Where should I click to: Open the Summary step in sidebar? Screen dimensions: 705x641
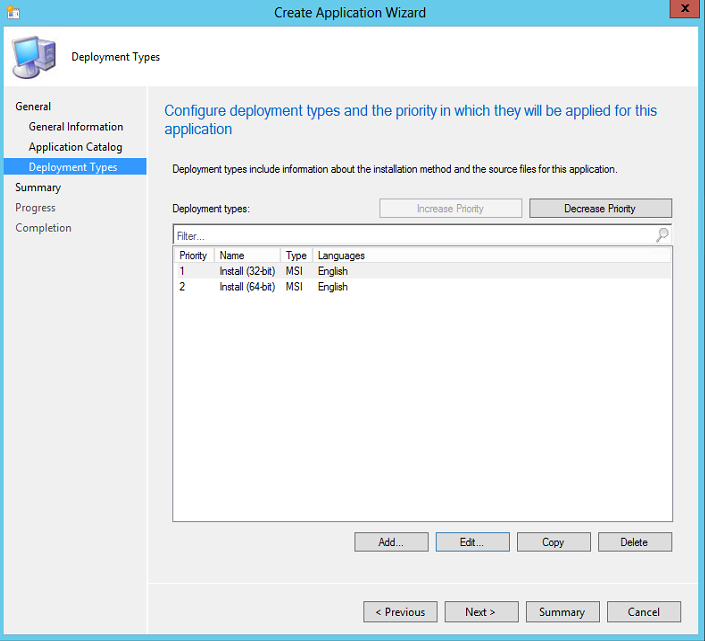point(38,187)
